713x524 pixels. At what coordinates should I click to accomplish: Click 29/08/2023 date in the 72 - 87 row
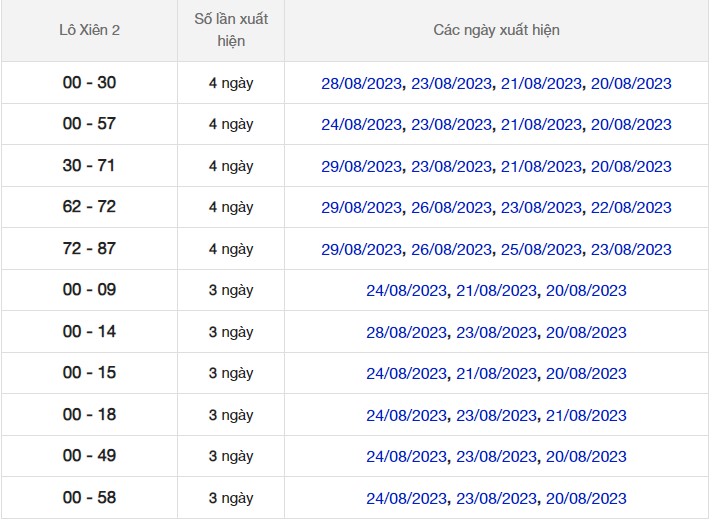click(361, 249)
